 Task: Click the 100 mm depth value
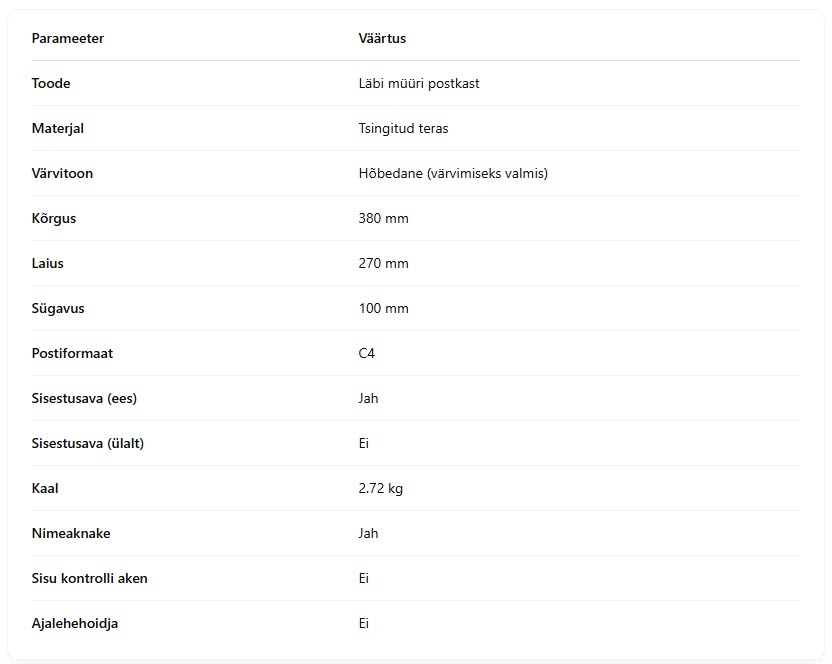[384, 308]
